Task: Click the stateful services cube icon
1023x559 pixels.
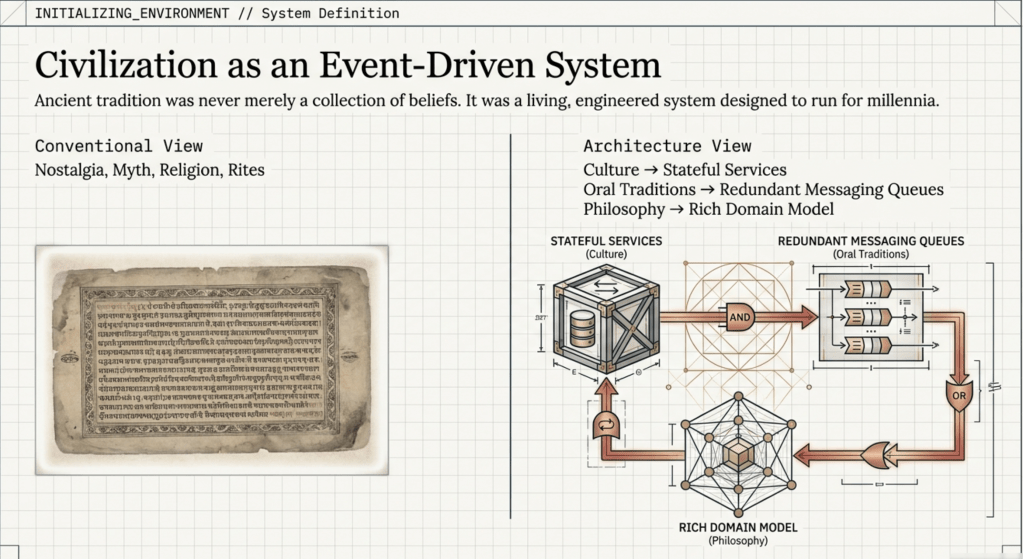Action: pyautogui.click(x=605, y=318)
